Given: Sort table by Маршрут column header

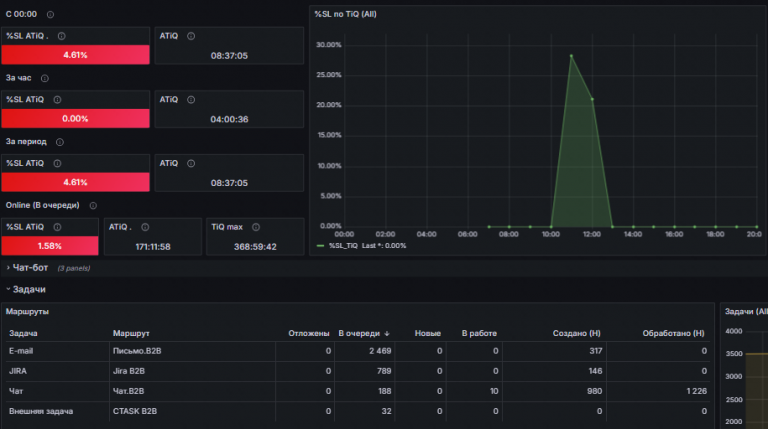Looking at the screenshot, I should tap(131, 333).
